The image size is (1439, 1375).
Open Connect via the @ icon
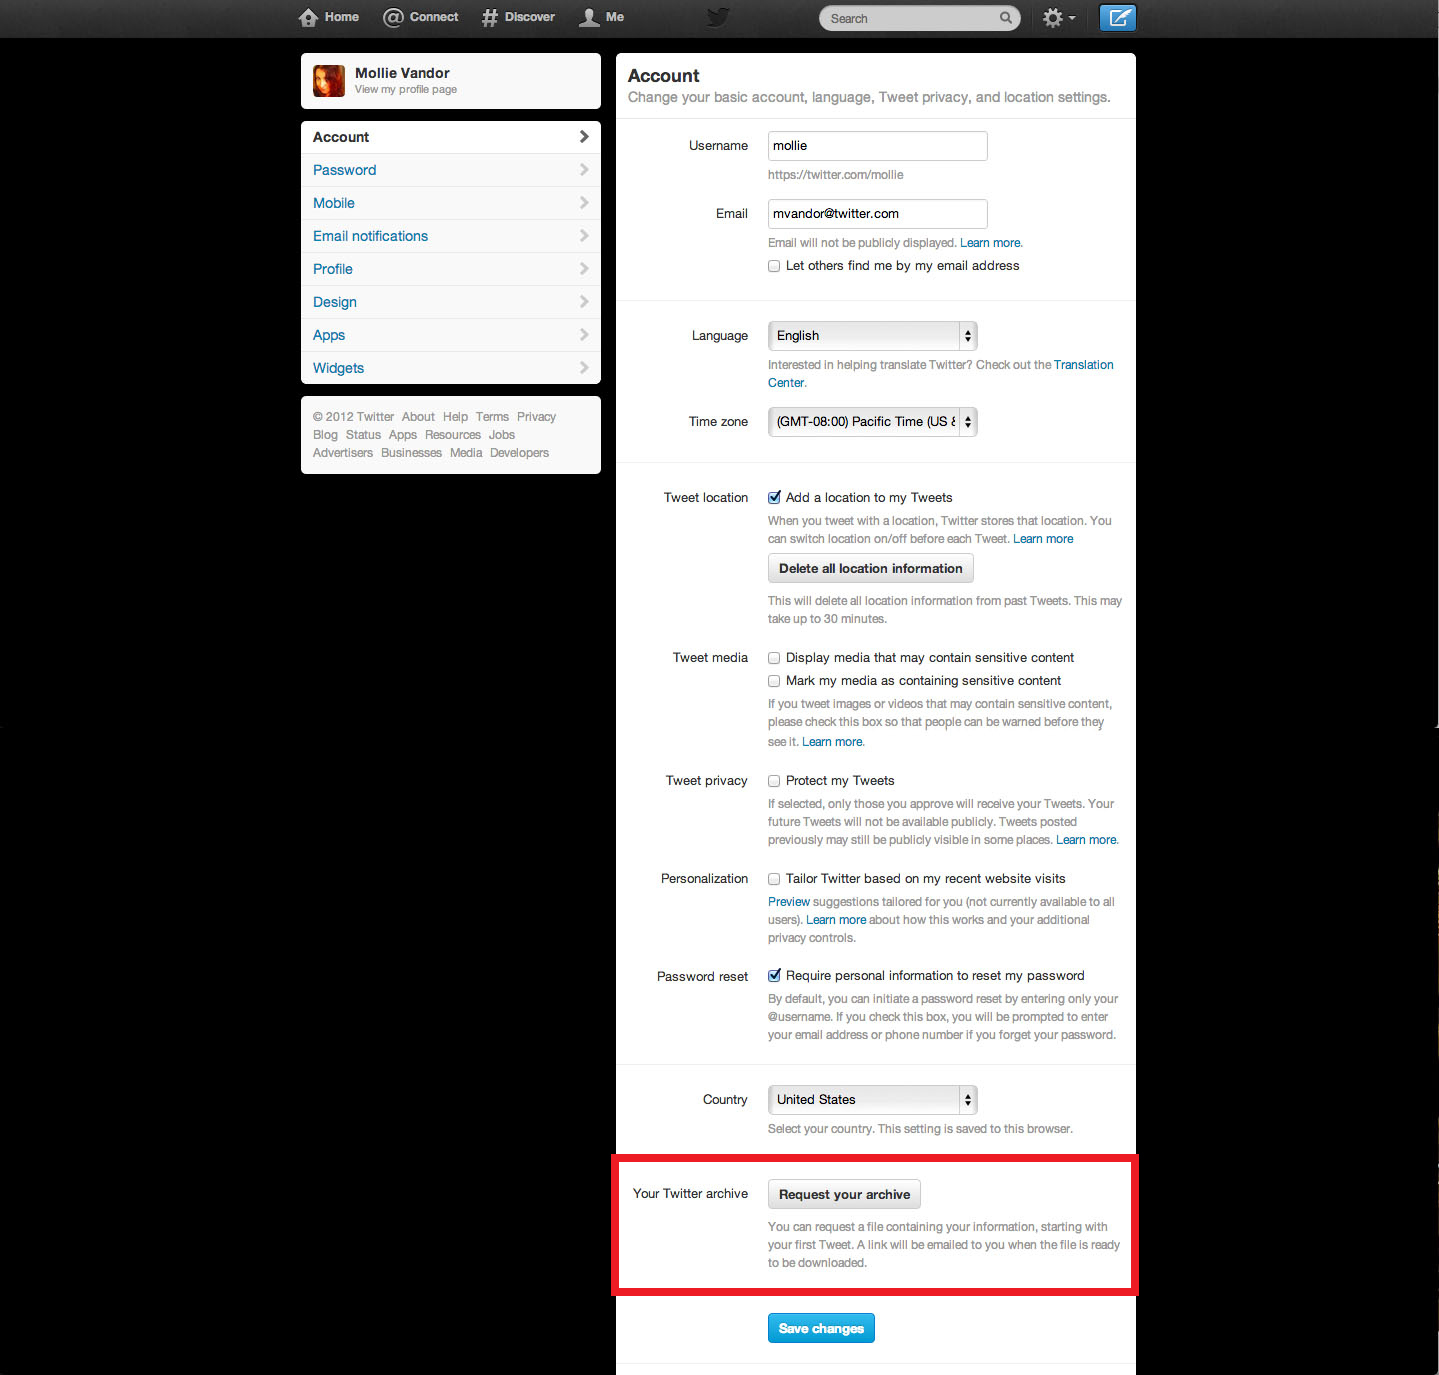(393, 18)
